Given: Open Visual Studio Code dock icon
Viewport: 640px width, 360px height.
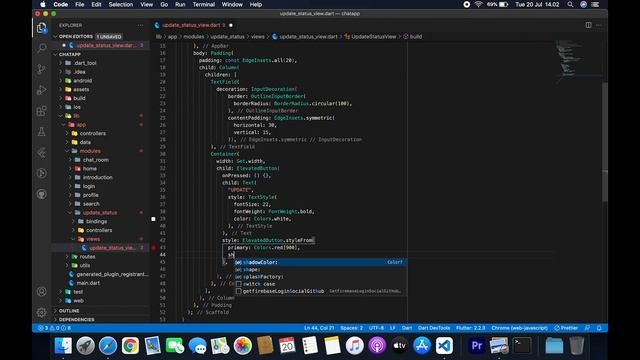Looking at the screenshot, I should click(x=444, y=346).
